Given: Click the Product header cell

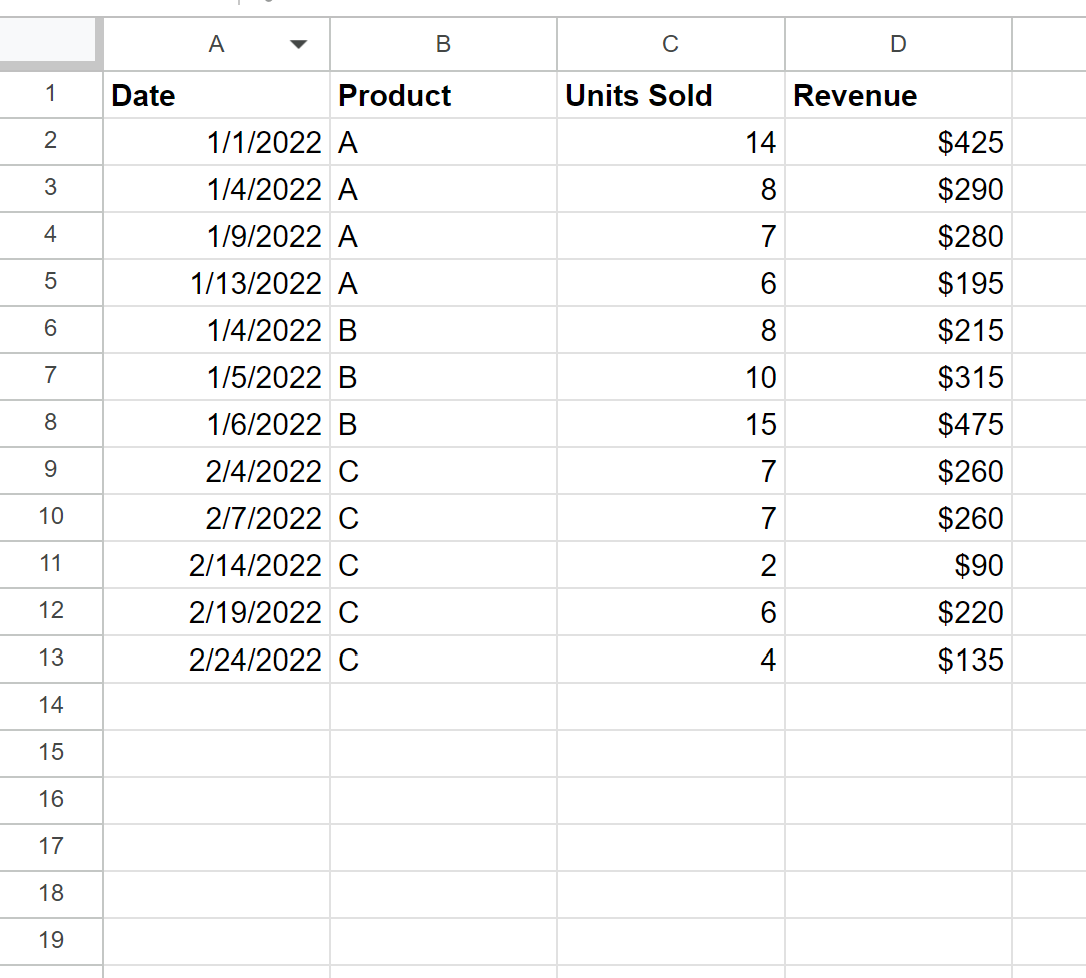Looking at the screenshot, I should coord(443,95).
